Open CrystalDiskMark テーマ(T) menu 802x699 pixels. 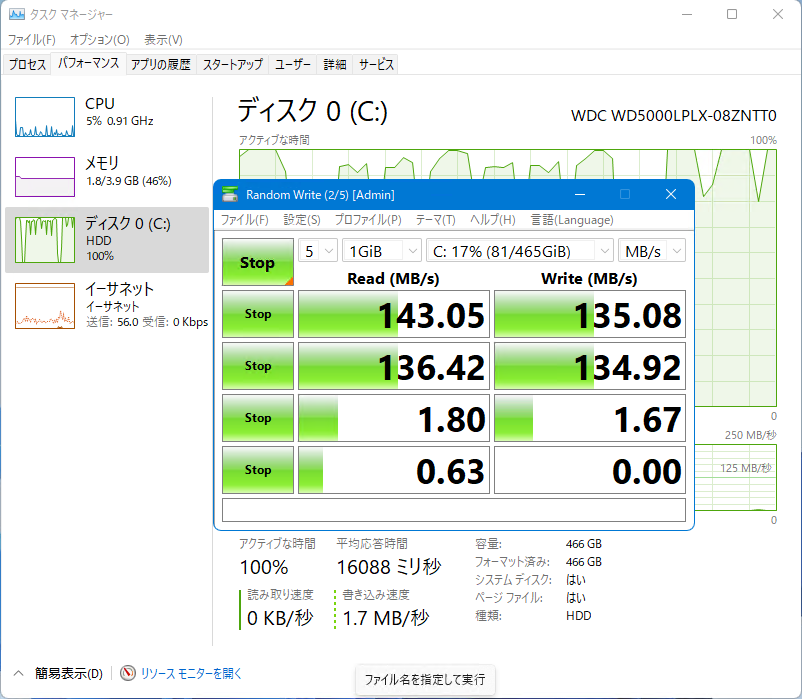click(435, 220)
